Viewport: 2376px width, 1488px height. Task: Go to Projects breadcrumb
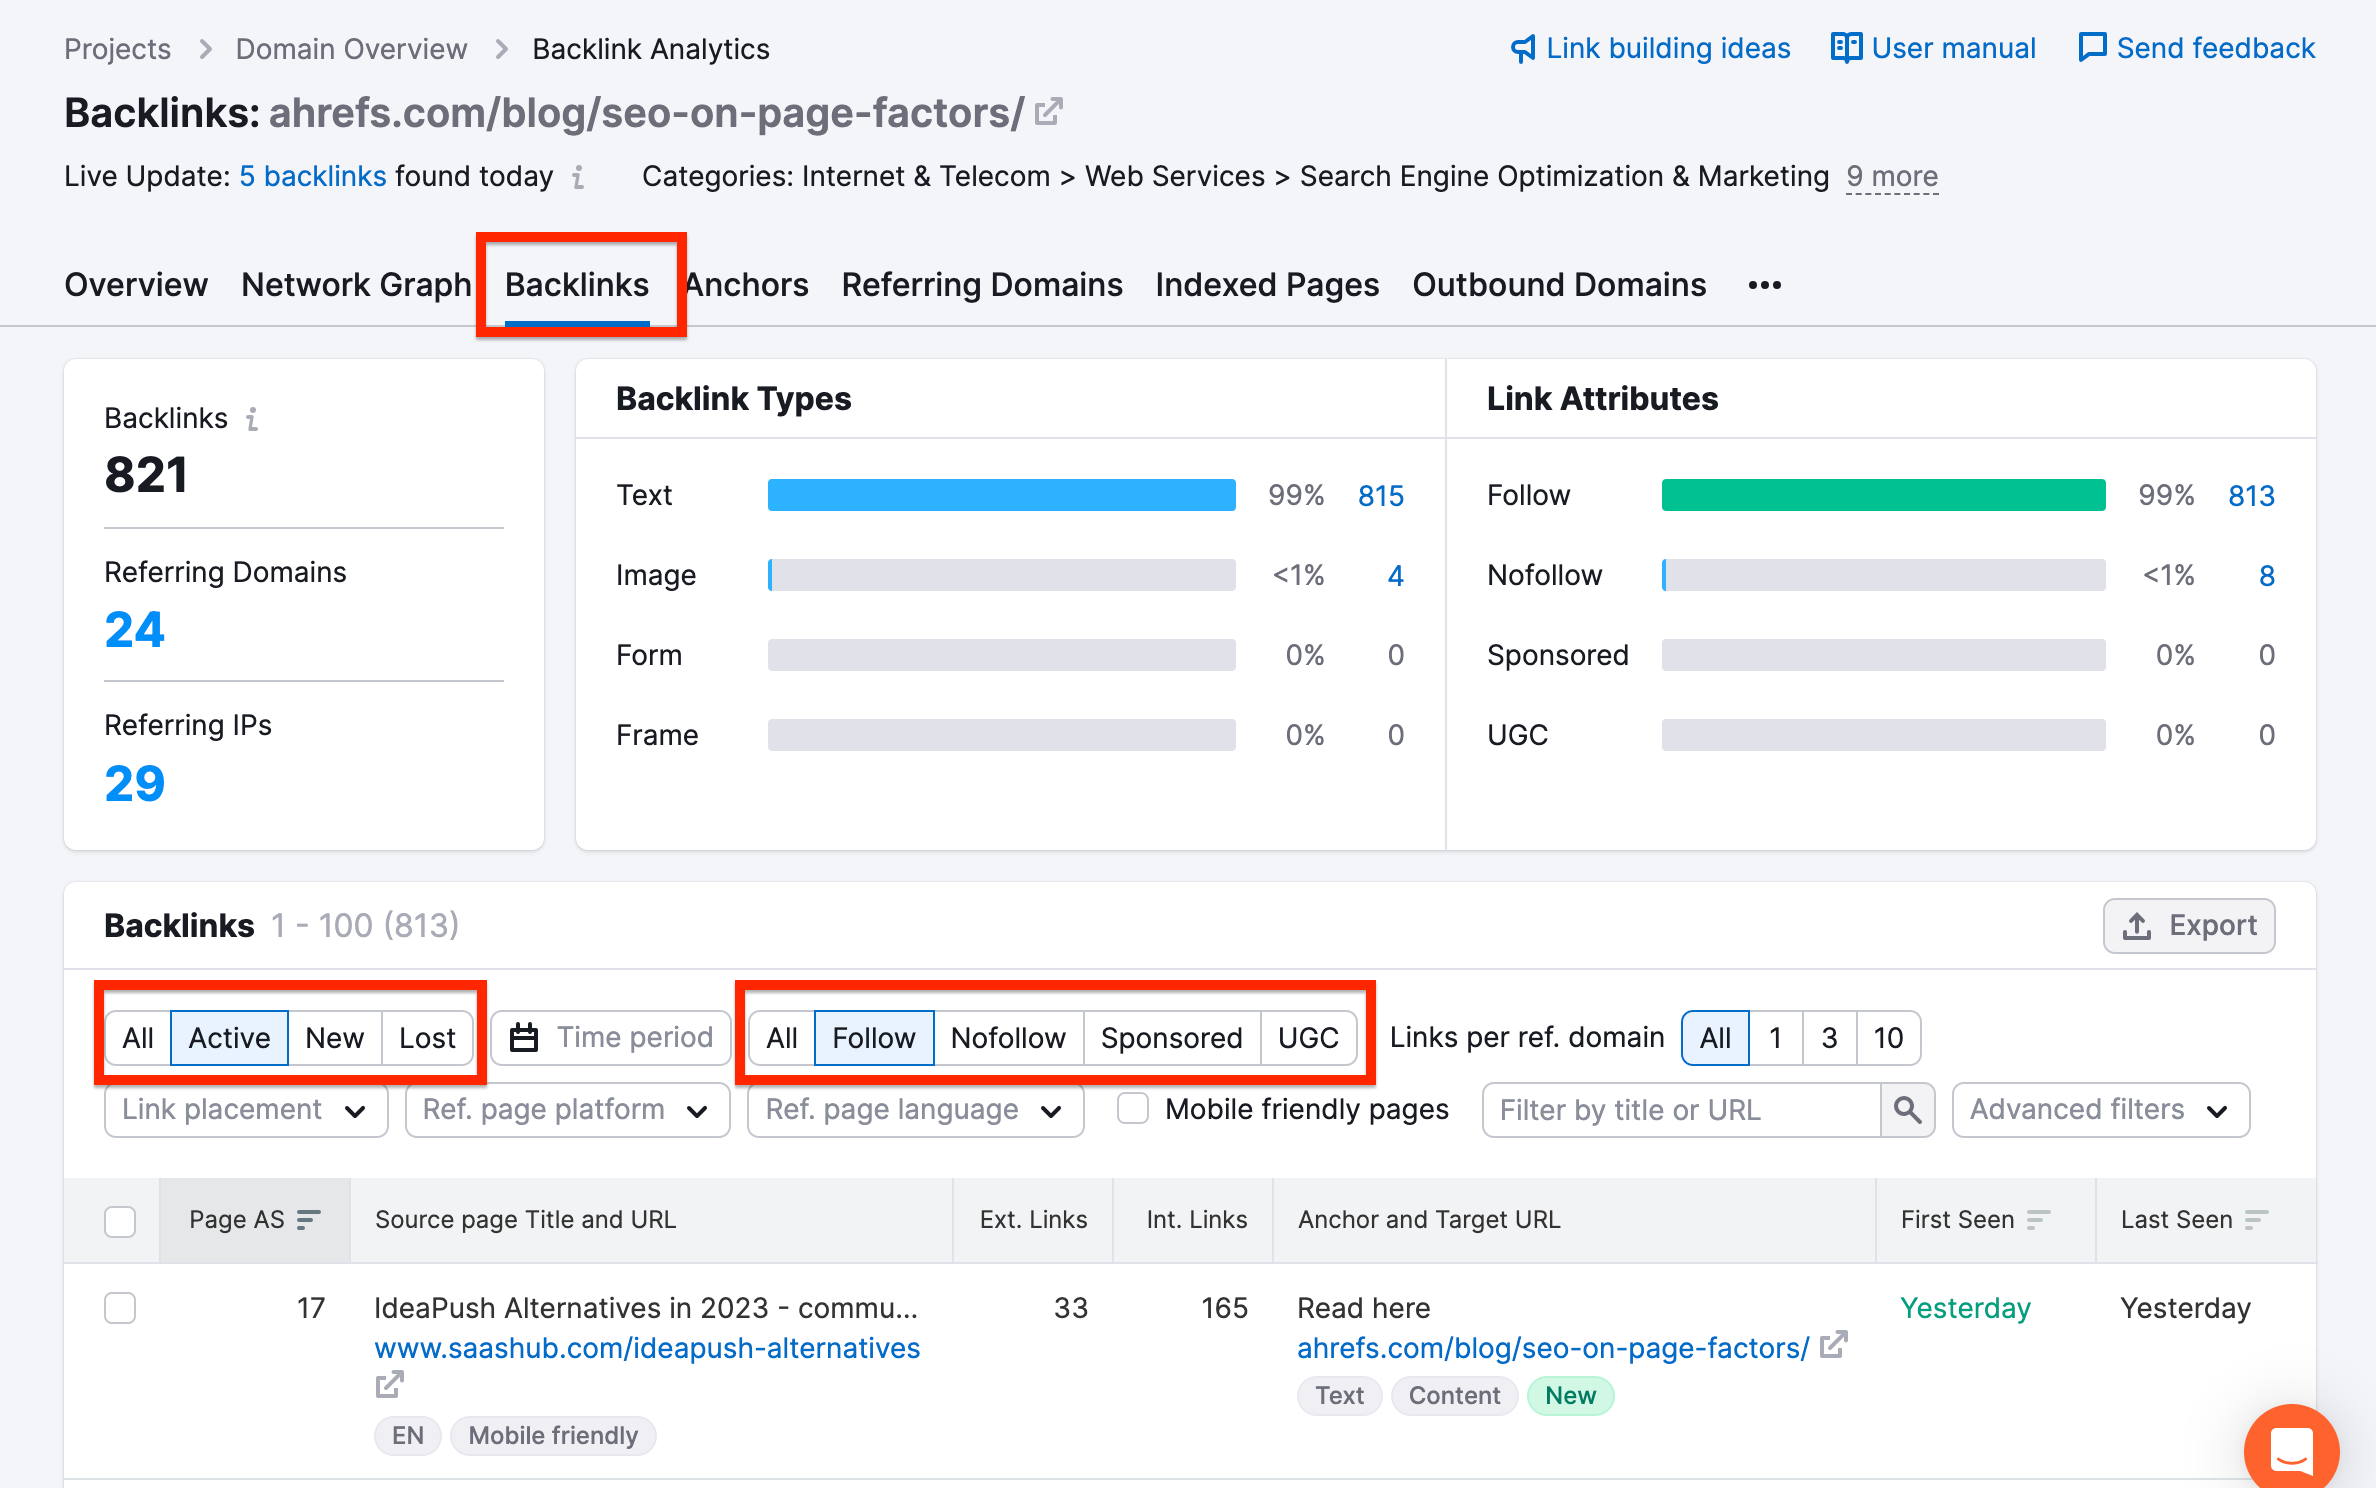click(x=117, y=49)
